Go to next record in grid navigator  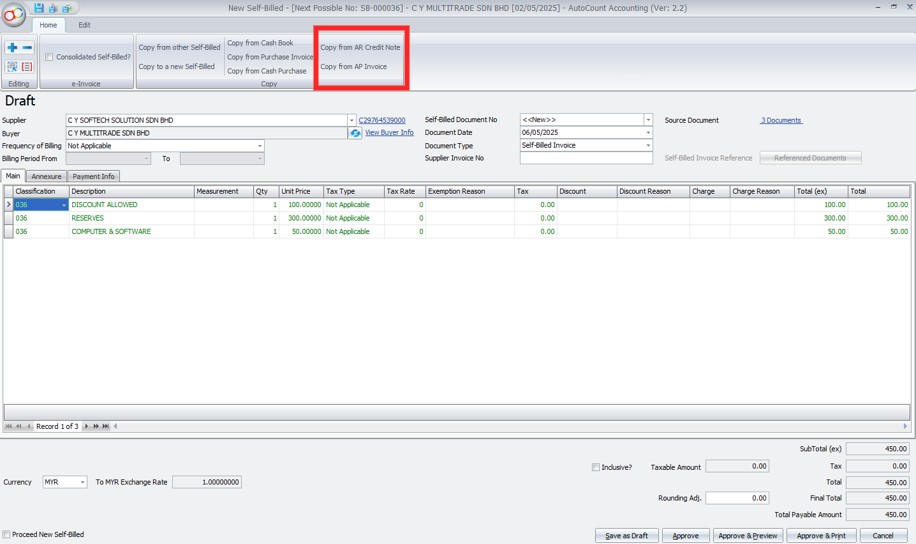point(87,427)
